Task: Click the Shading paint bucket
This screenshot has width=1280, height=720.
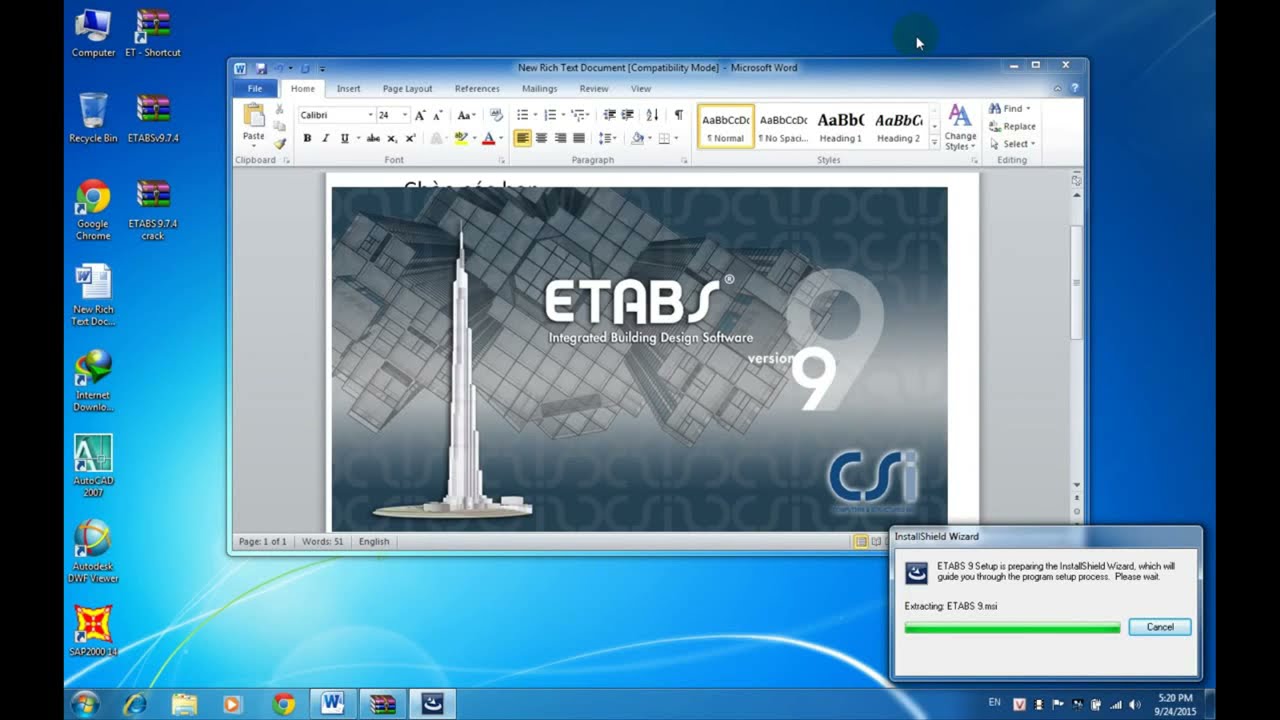Action: coord(637,138)
